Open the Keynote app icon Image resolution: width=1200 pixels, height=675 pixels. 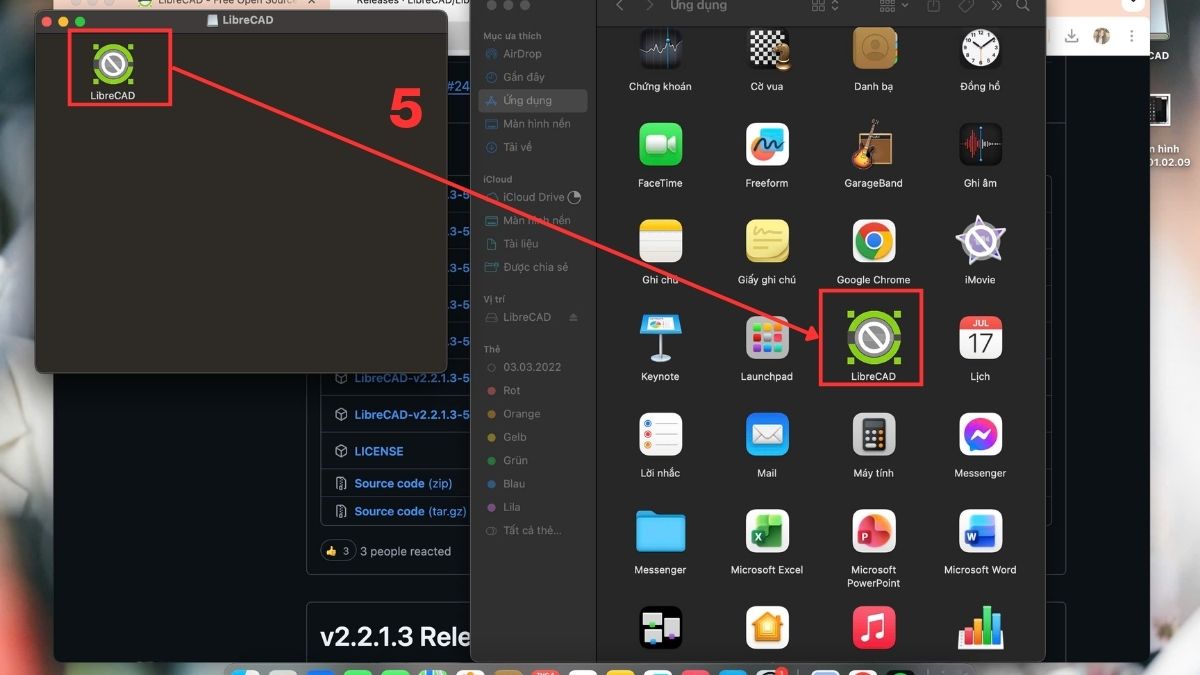pyautogui.click(x=660, y=338)
